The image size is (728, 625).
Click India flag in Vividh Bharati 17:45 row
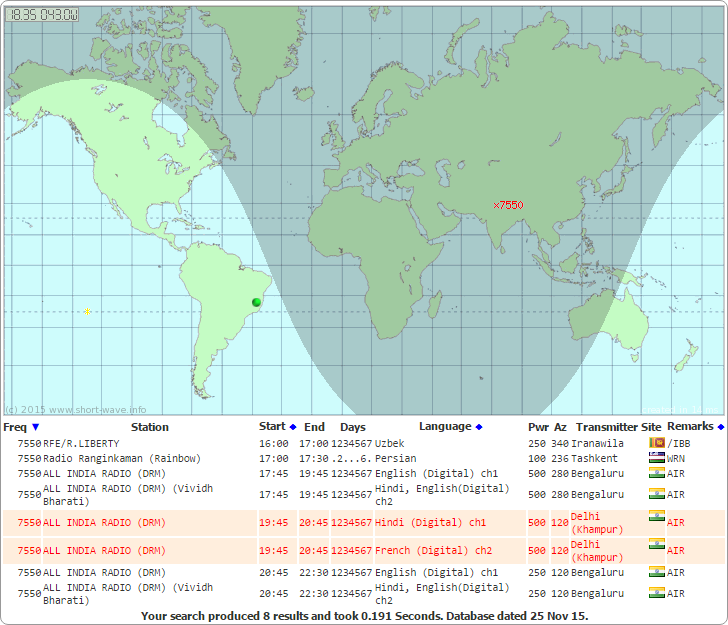[656, 494]
